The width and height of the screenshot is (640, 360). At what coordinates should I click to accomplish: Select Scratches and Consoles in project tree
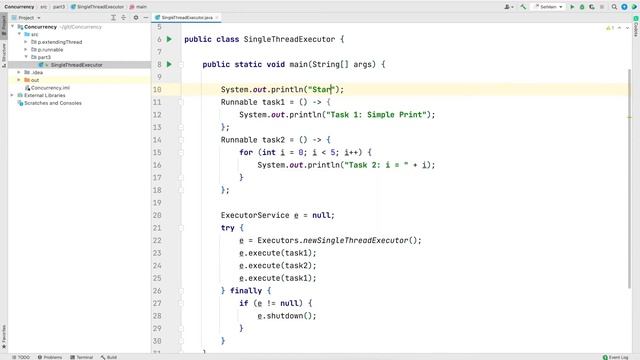click(x=53, y=103)
